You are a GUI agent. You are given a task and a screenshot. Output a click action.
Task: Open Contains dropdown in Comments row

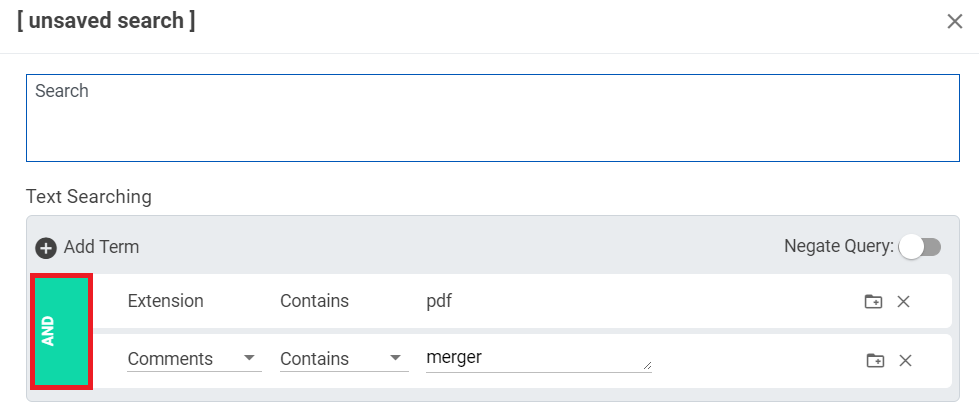tap(344, 359)
